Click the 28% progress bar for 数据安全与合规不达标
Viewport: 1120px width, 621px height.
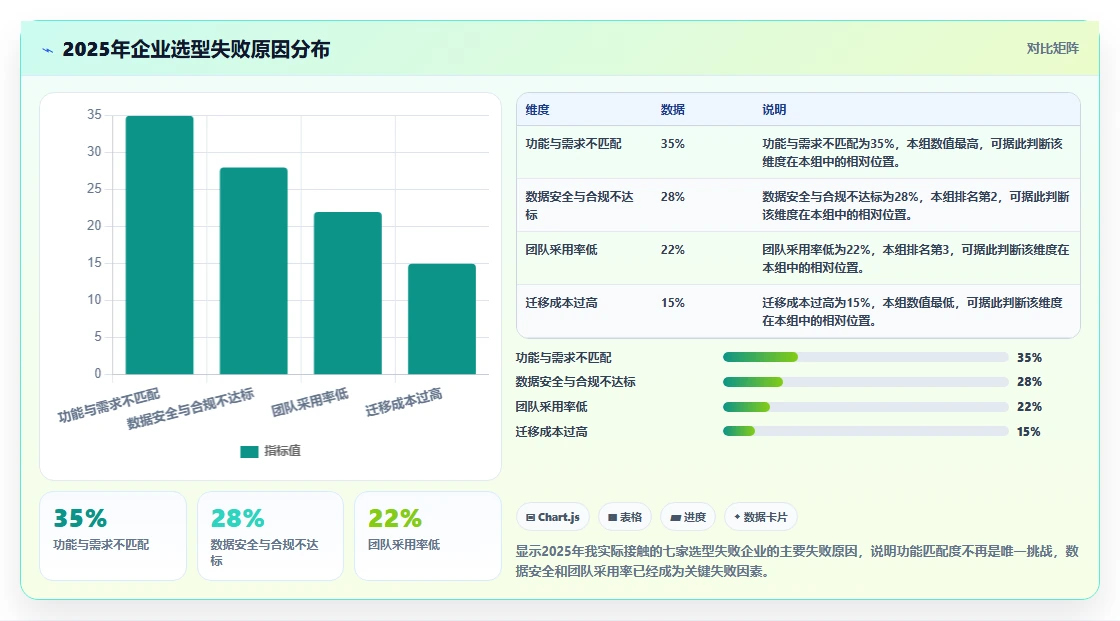[866, 382]
